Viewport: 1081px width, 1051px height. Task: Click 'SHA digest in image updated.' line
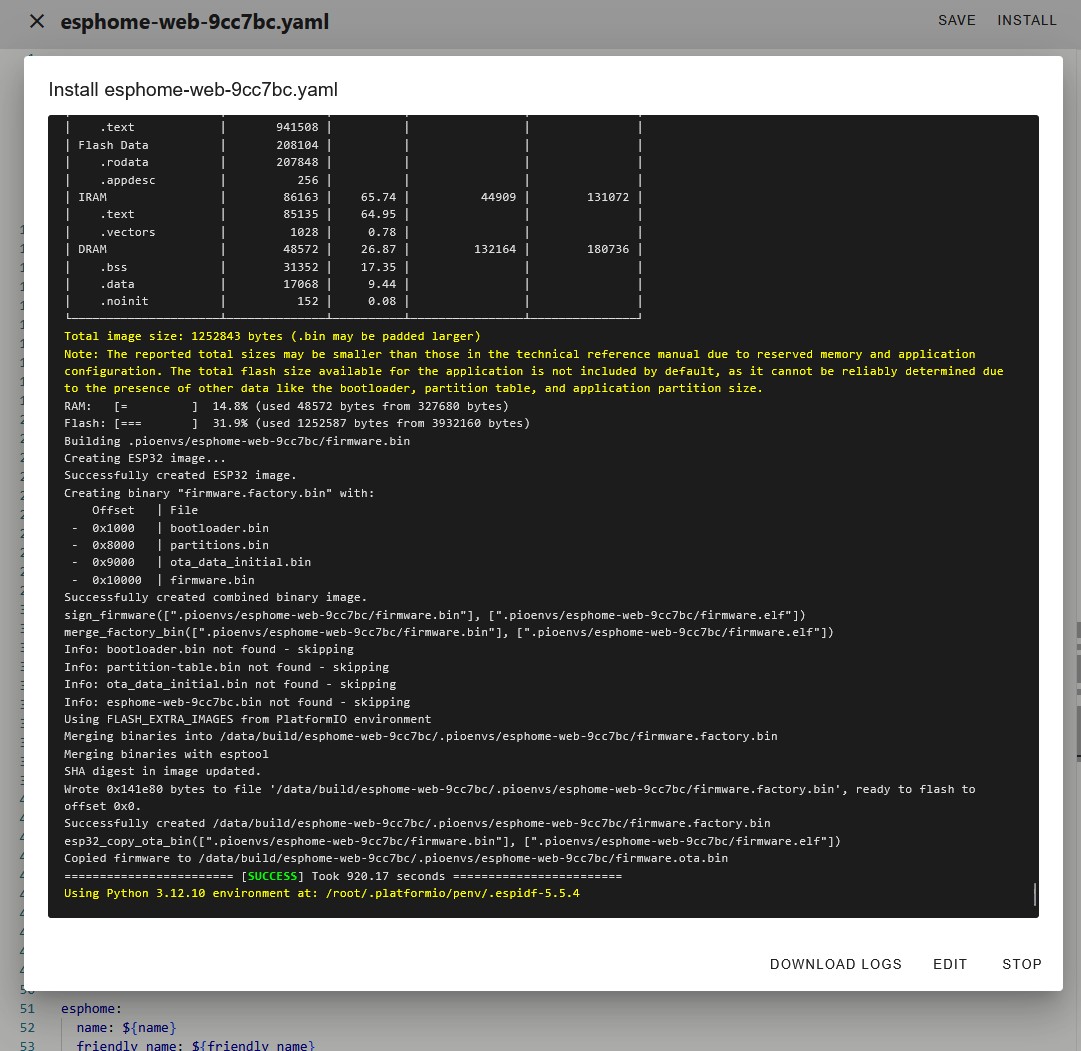click(163, 772)
